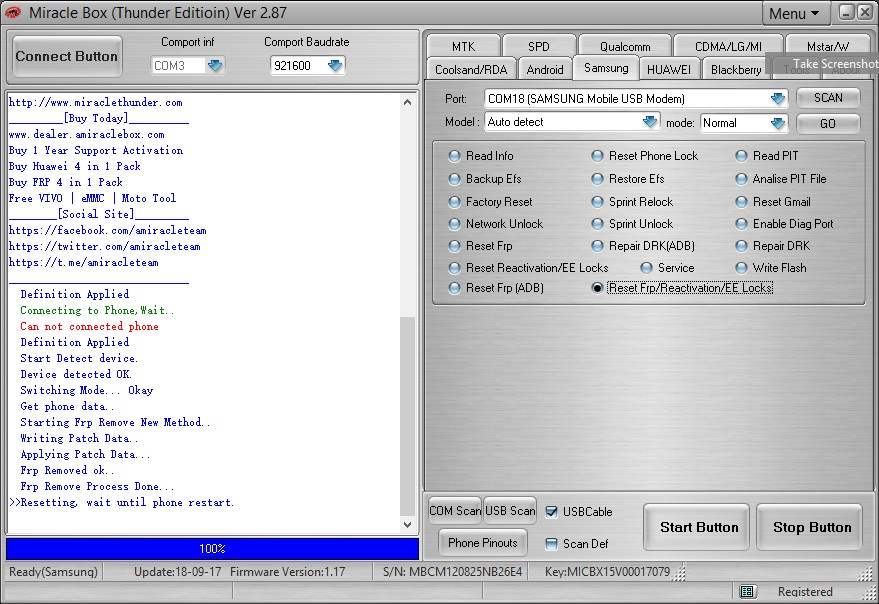Click 'Frp Remove Process Done...' log line
The height and width of the screenshot is (604, 879).
97,486
